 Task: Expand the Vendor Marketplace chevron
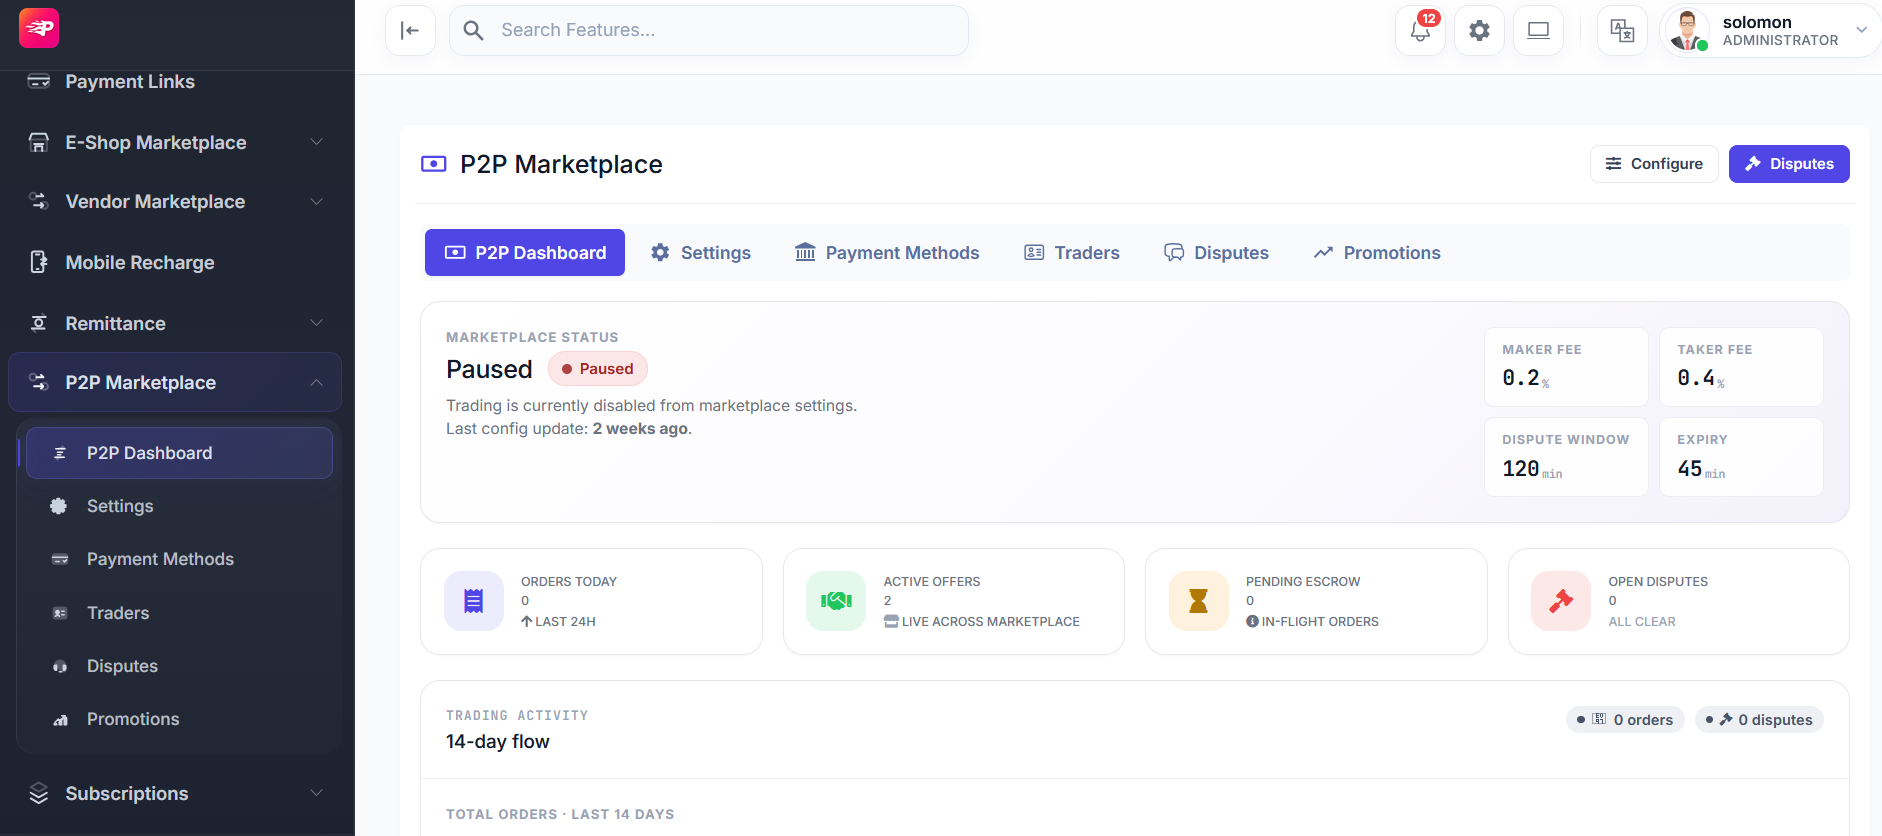pyautogui.click(x=316, y=201)
